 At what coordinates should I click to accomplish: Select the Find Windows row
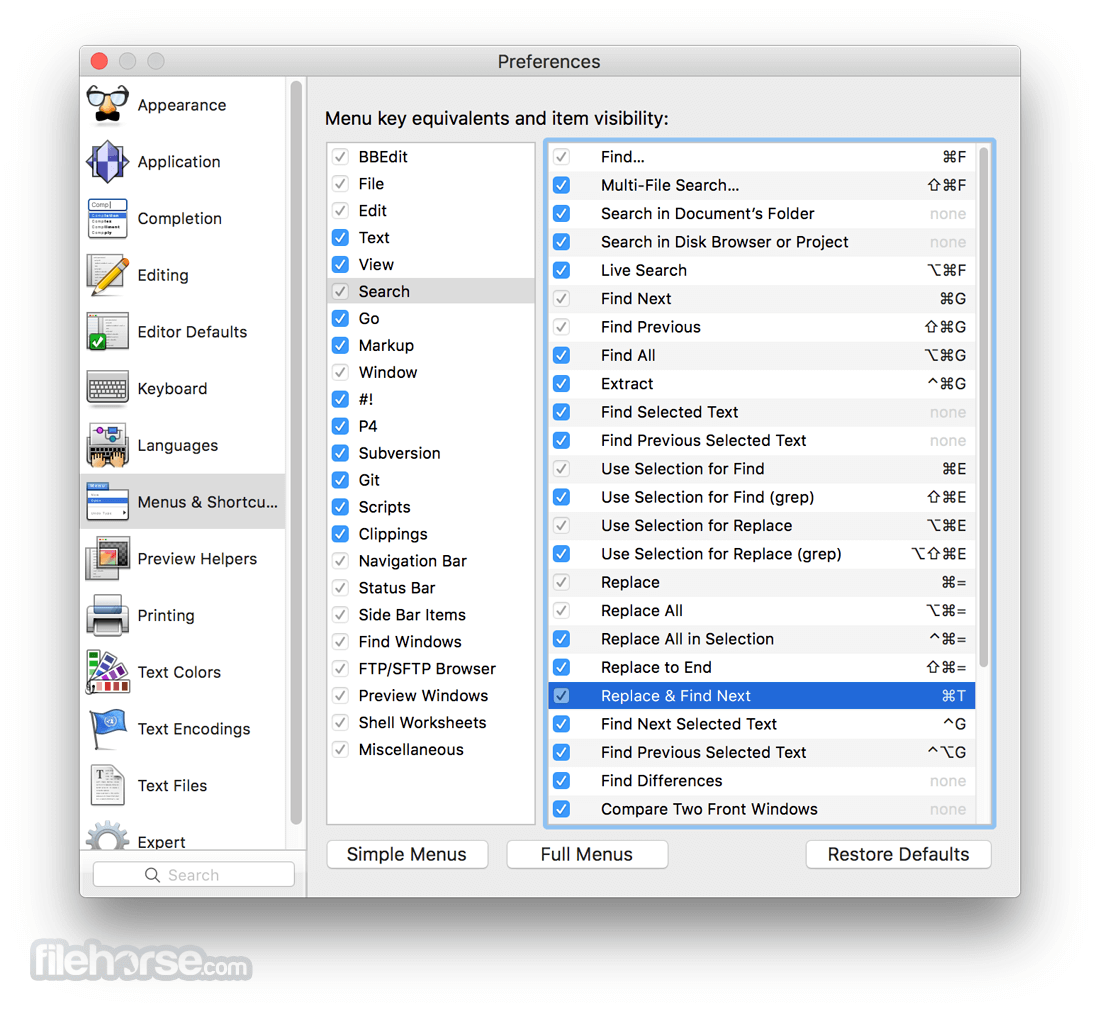coord(431,642)
